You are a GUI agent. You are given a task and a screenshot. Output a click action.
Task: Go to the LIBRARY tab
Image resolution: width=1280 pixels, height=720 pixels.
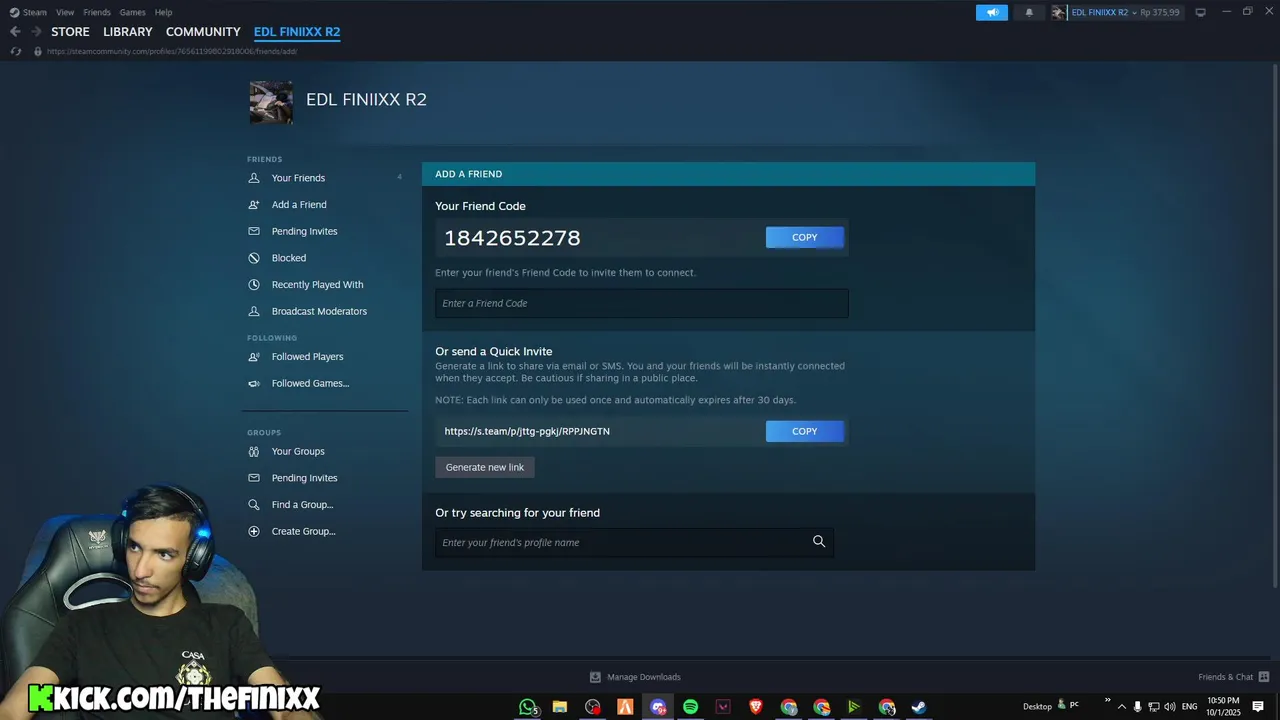(128, 32)
